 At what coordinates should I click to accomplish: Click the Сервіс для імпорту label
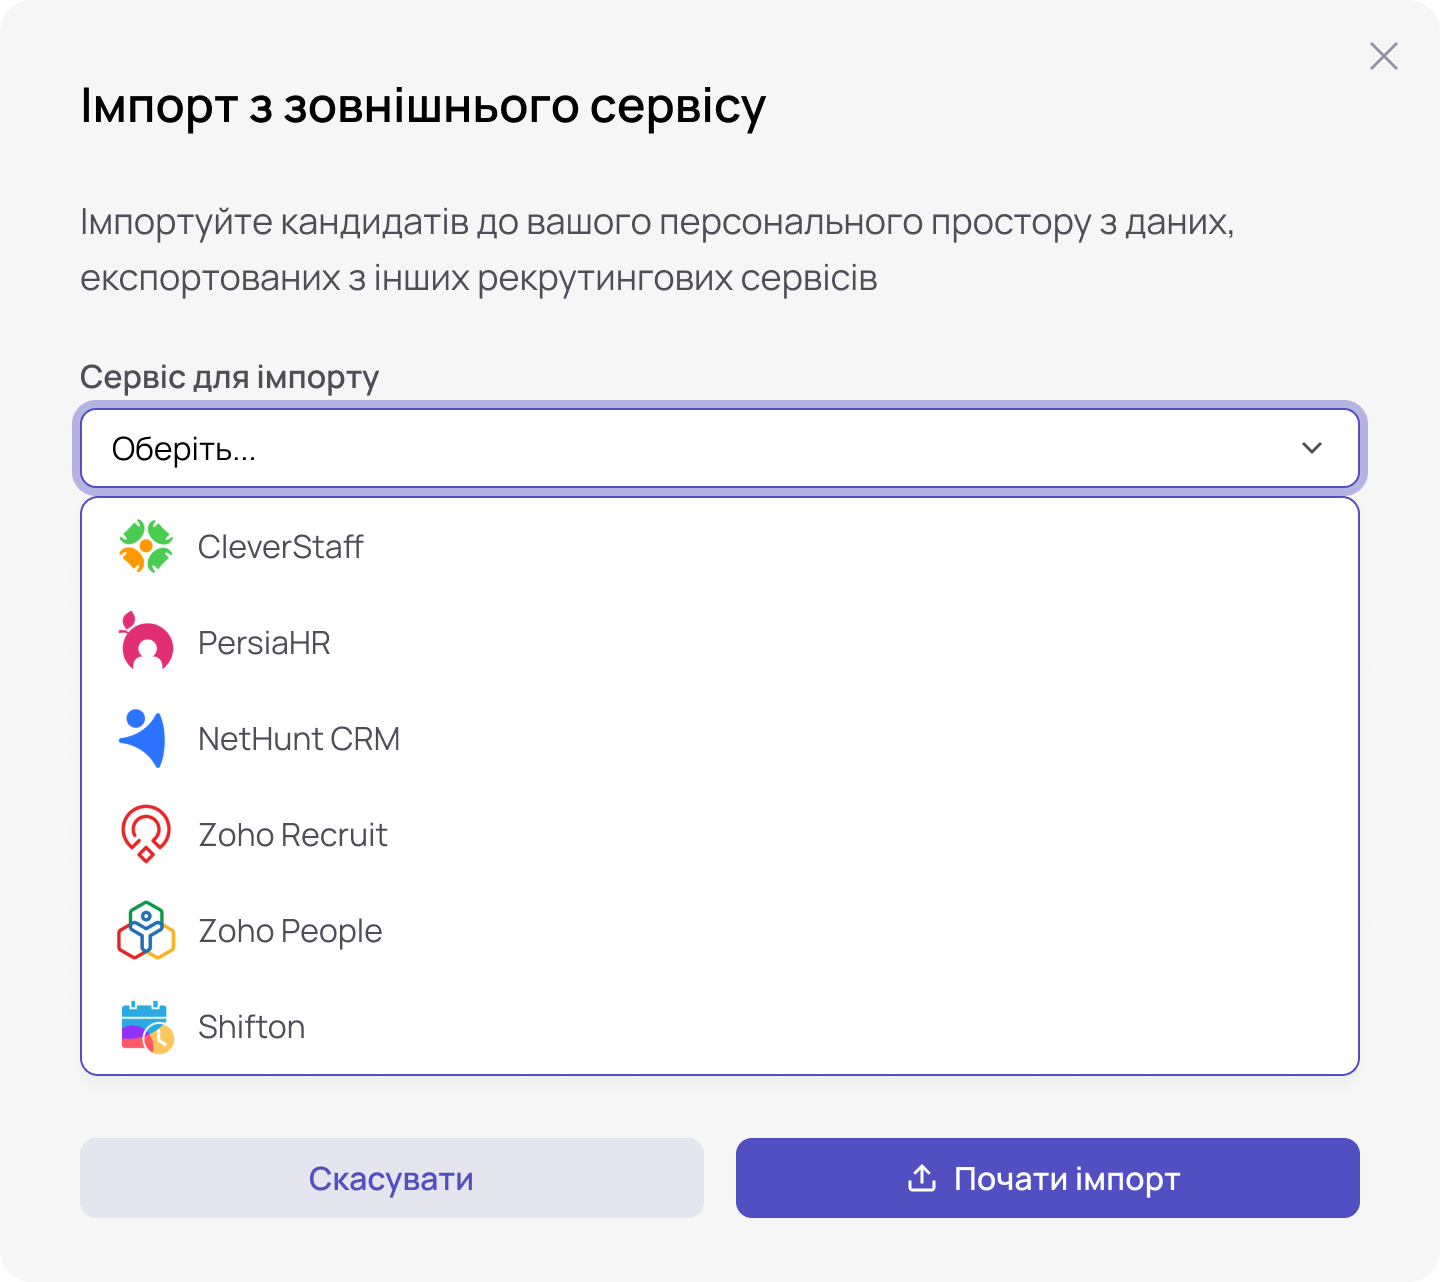point(230,377)
